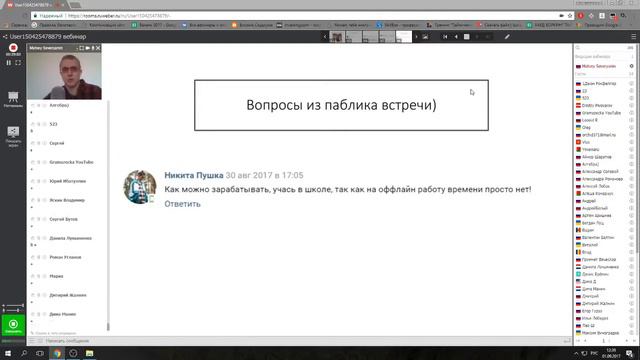Viewport: 640px width, 360px height.
Task: Click Никита Пушка avatar image
Action: [x=140, y=187]
